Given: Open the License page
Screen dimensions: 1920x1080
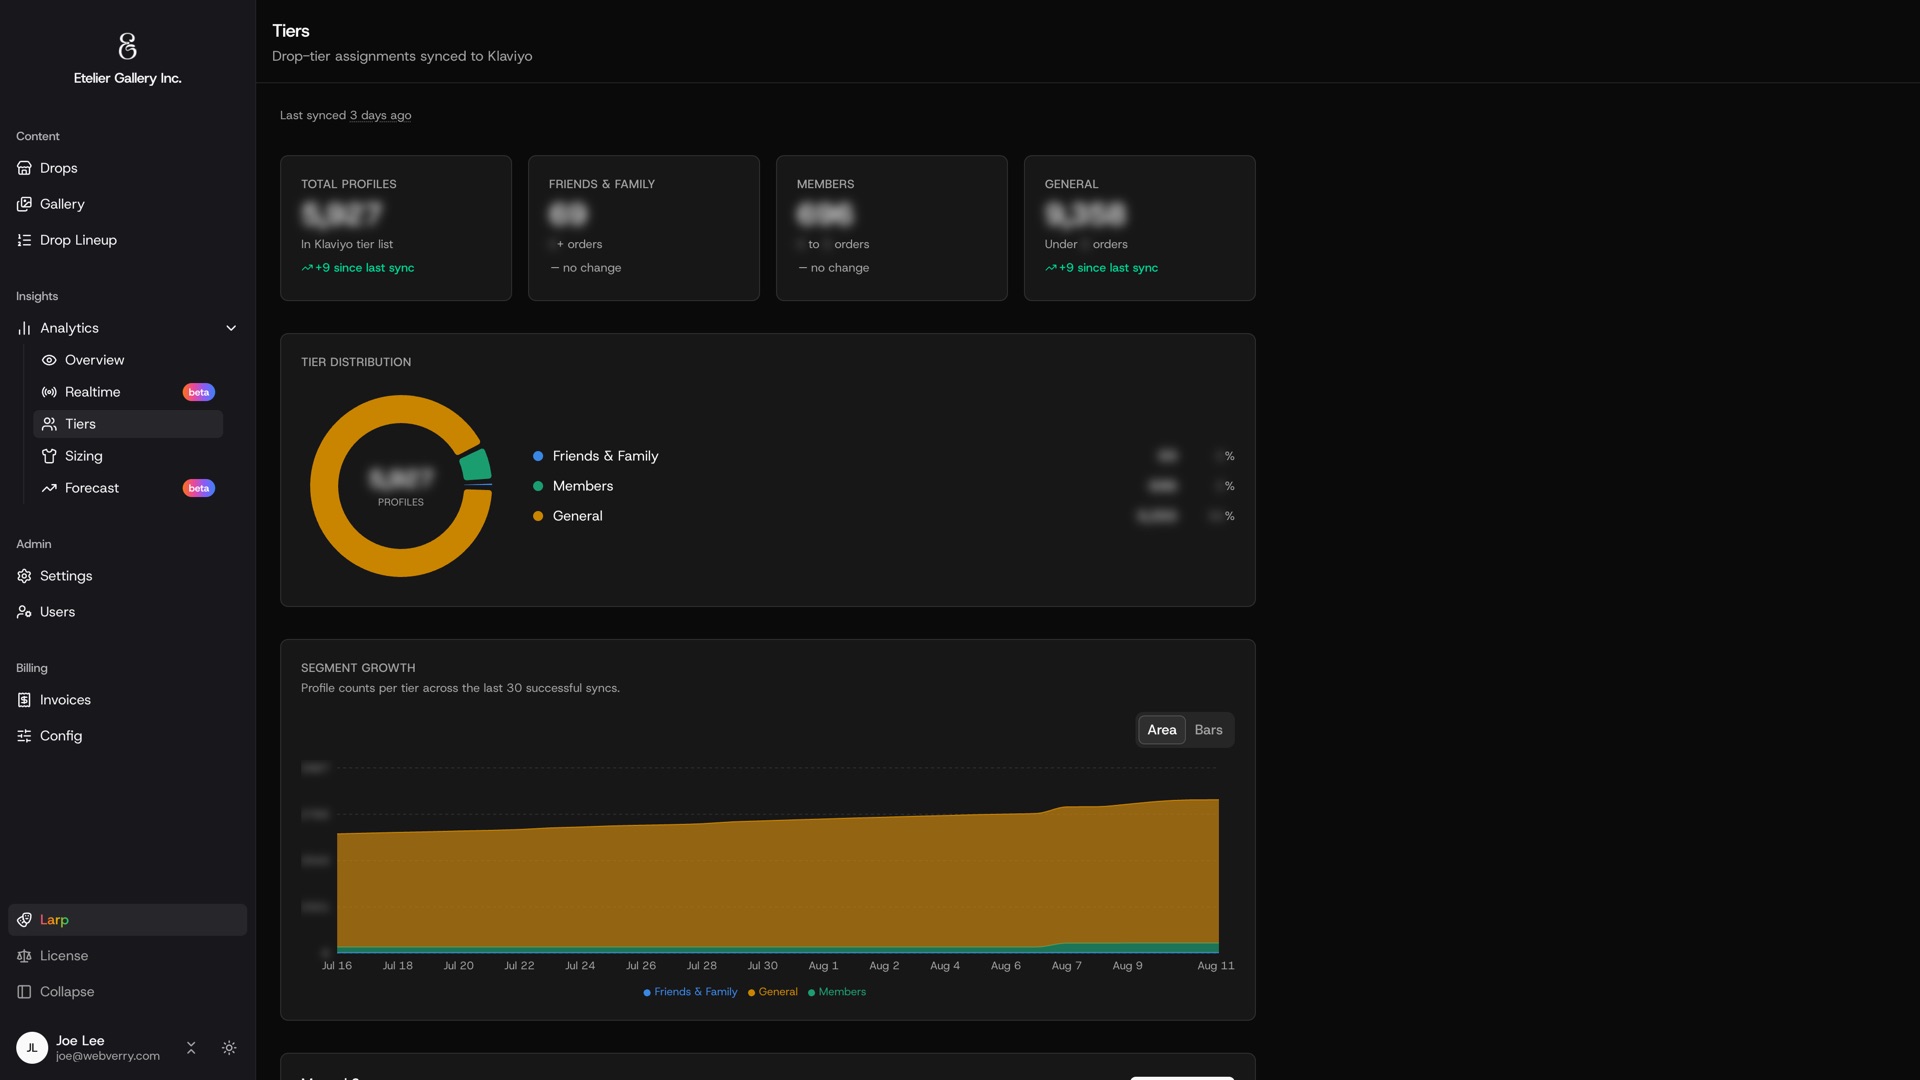Looking at the screenshot, I should (x=127, y=956).
